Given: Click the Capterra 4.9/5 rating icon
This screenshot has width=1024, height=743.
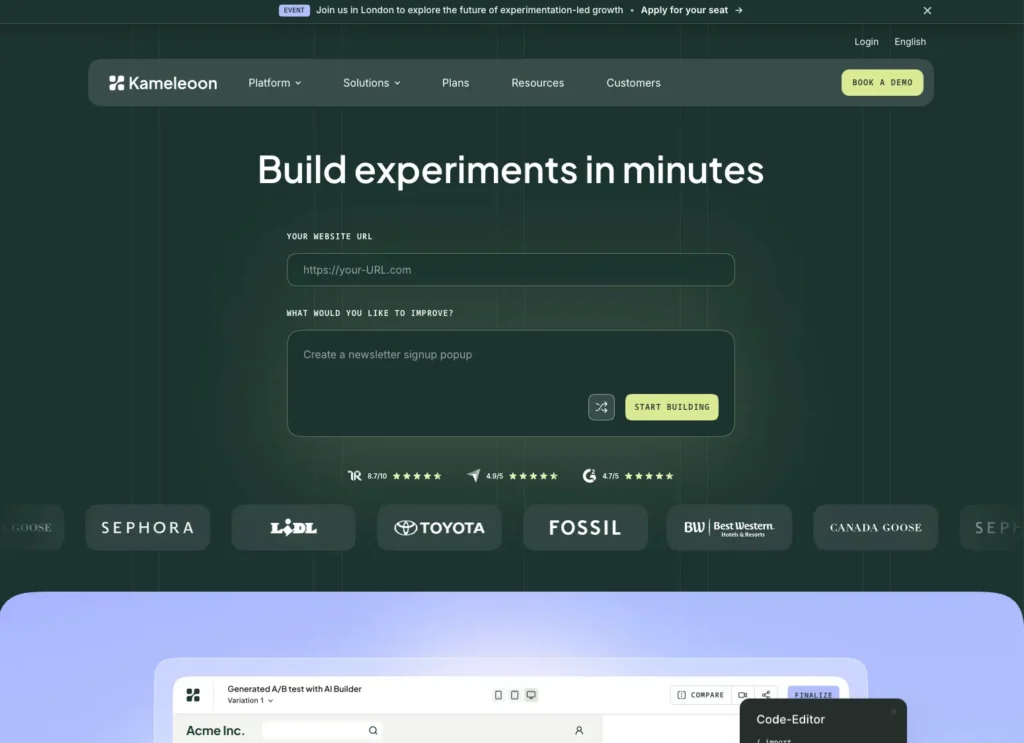Looking at the screenshot, I should (x=473, y=475).
